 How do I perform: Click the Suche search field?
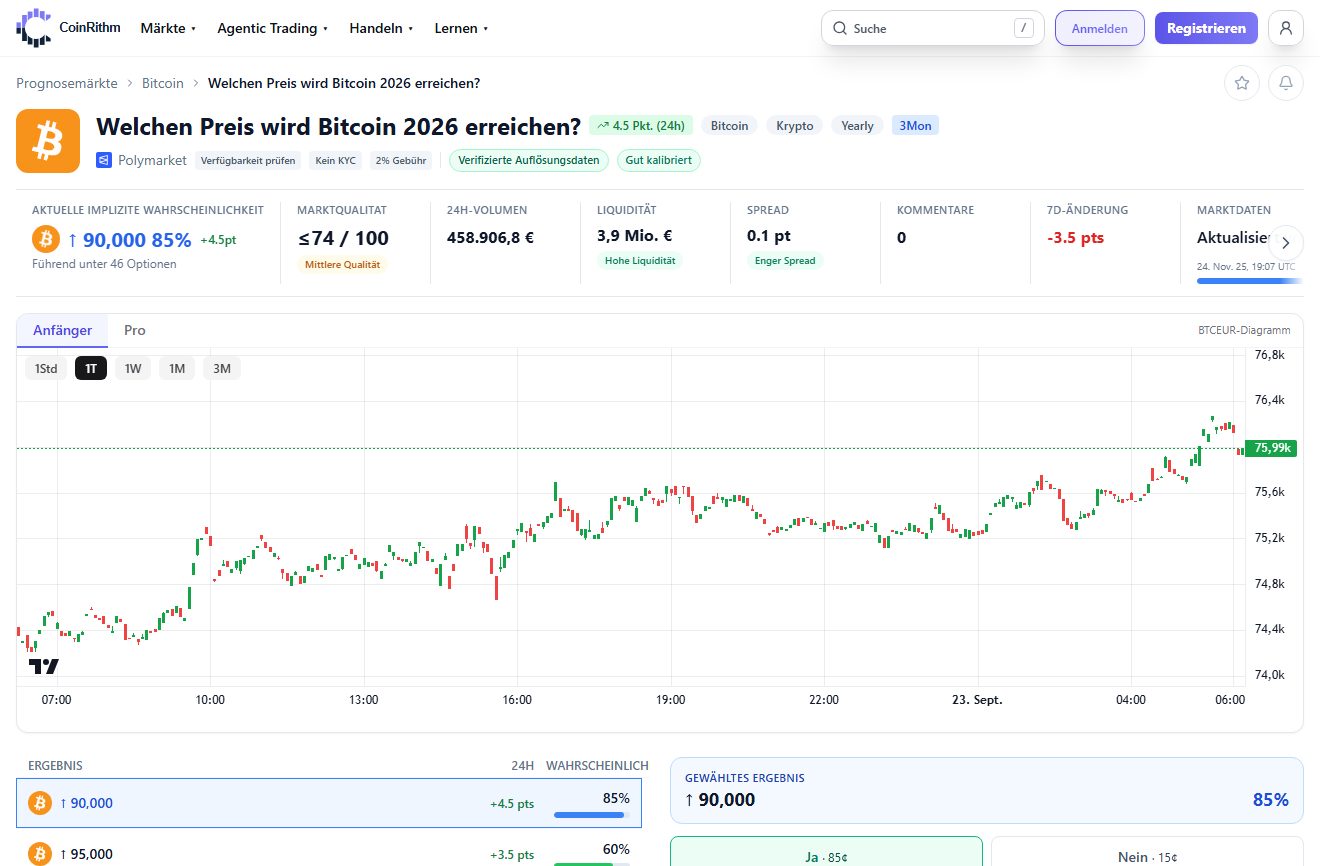pos(933,28)
